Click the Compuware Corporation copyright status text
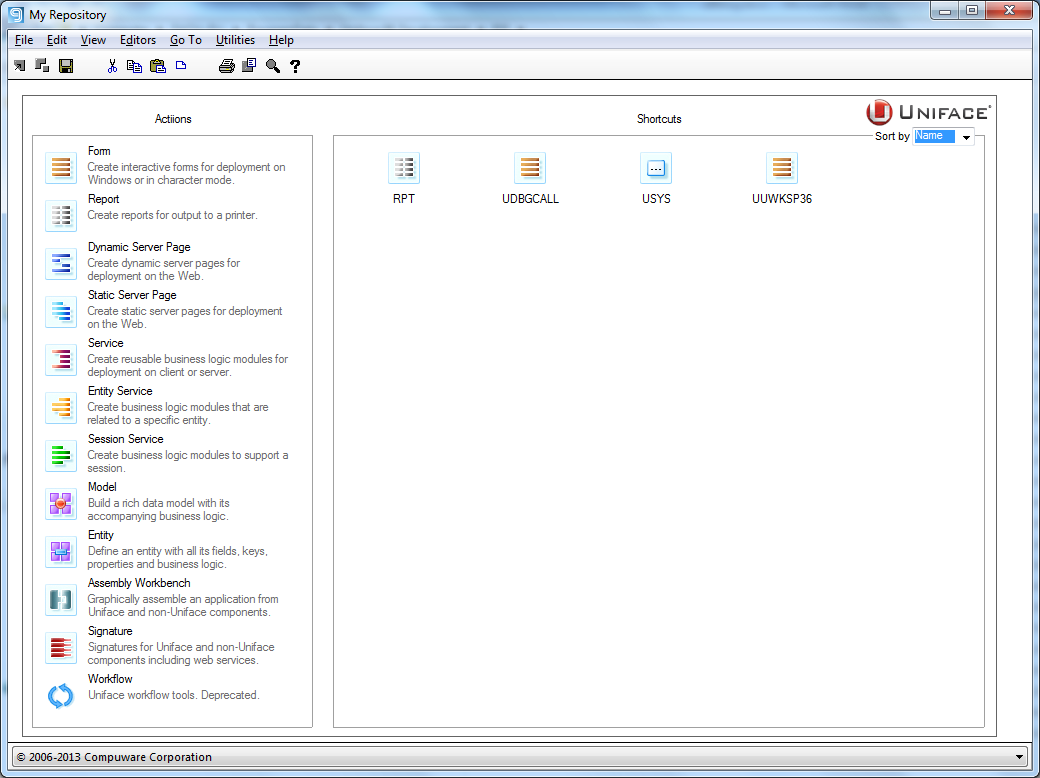Image resolution: width=1040 pixels, height=778 pixels. pos(114,757)
